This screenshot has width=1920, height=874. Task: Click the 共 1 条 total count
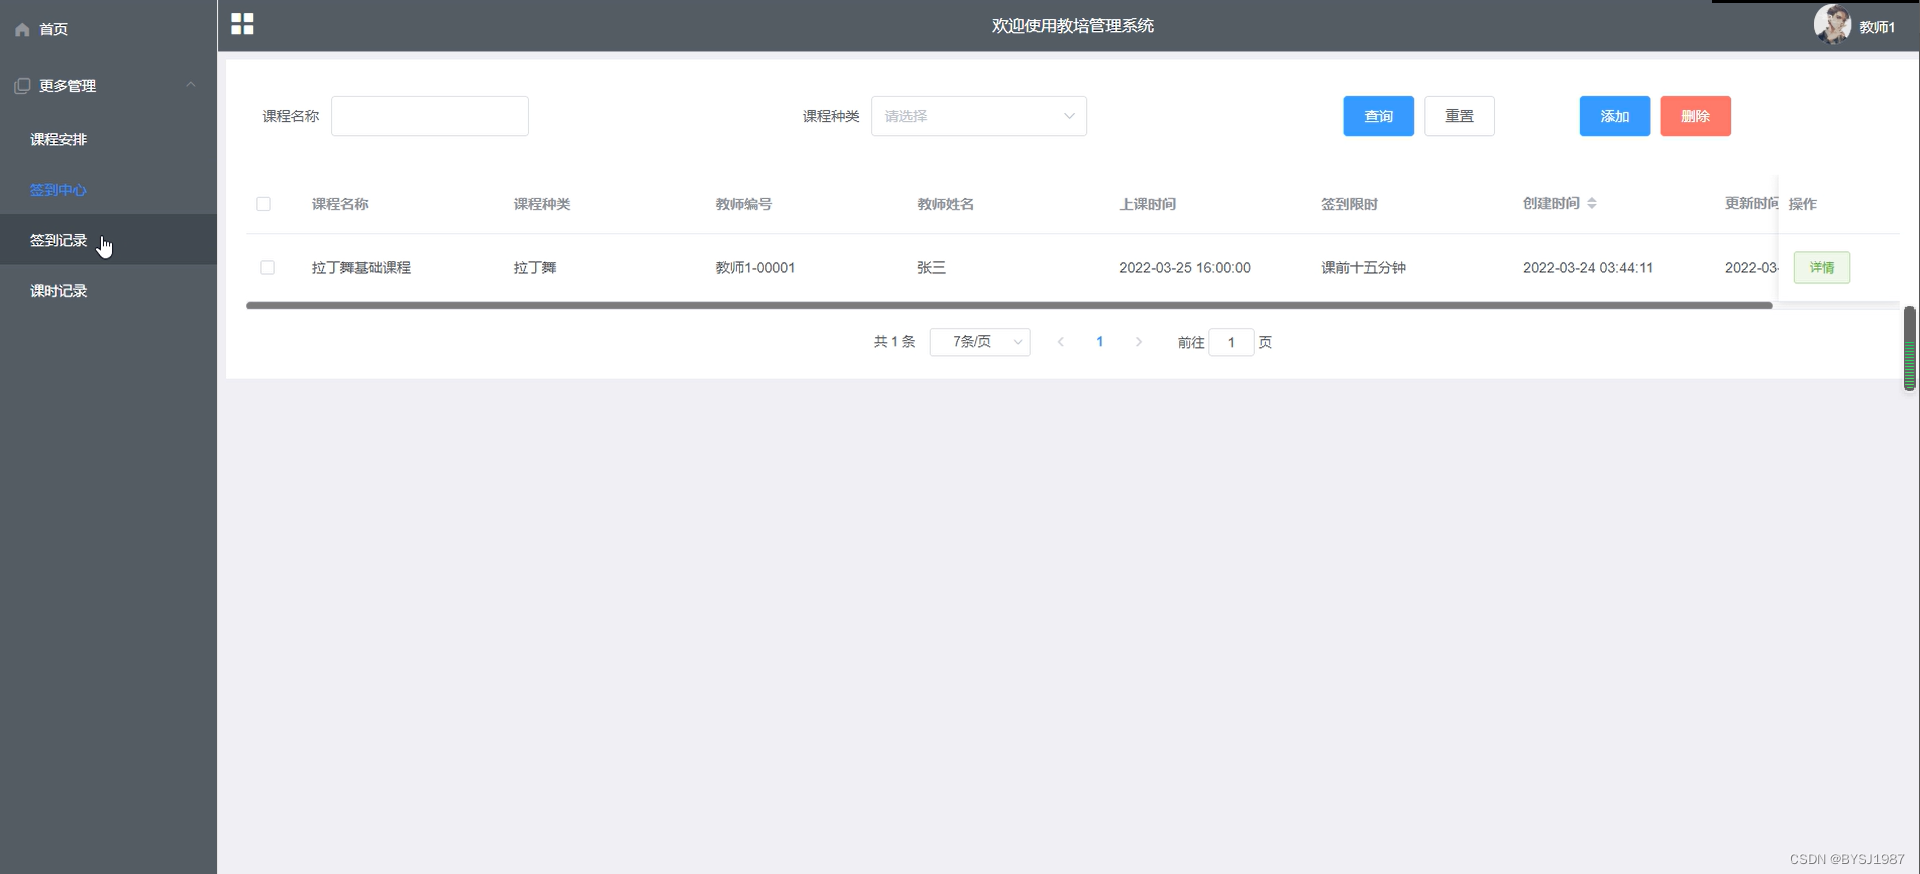894,342
